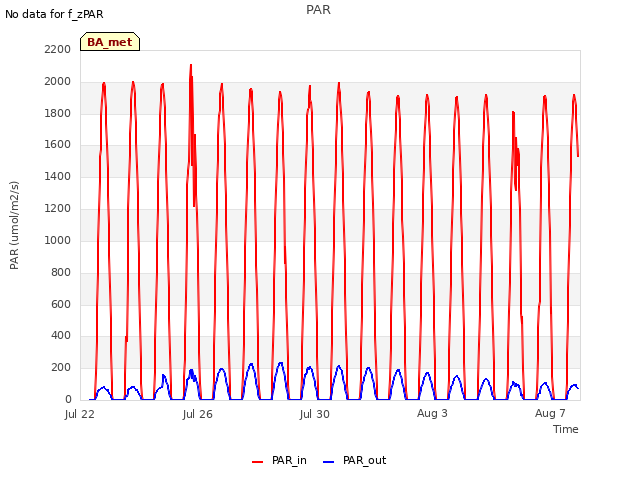Click the 400 y-axis tick label

pyautogui.click(x=61, y=336)
